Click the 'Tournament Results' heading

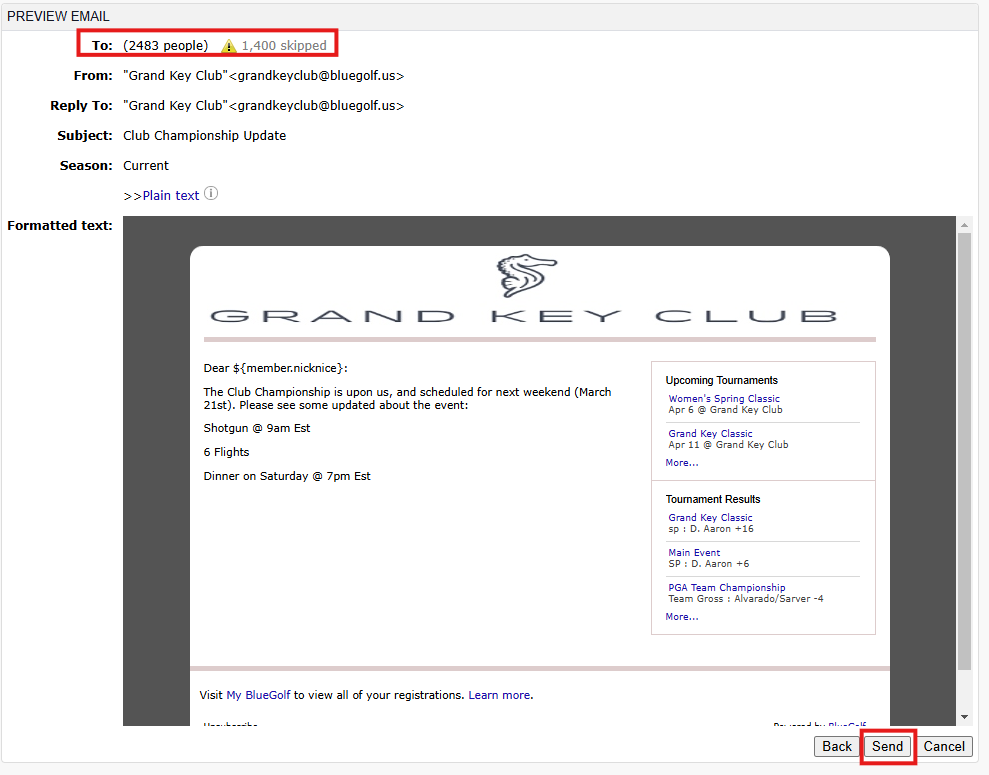(713, 499)
